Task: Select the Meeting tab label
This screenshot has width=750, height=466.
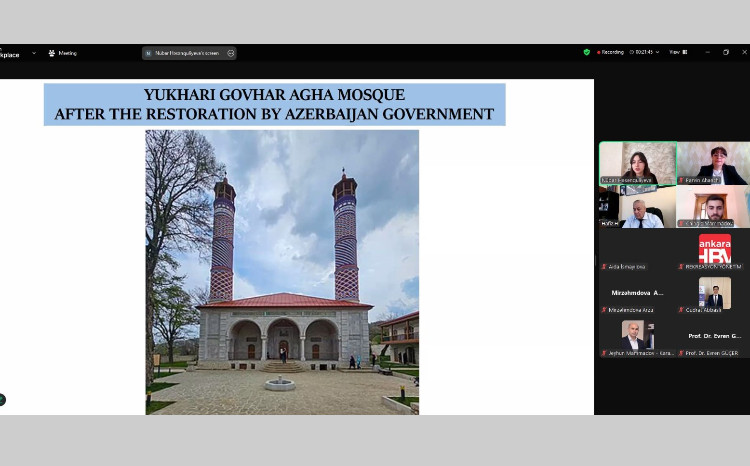Action: 67,53
